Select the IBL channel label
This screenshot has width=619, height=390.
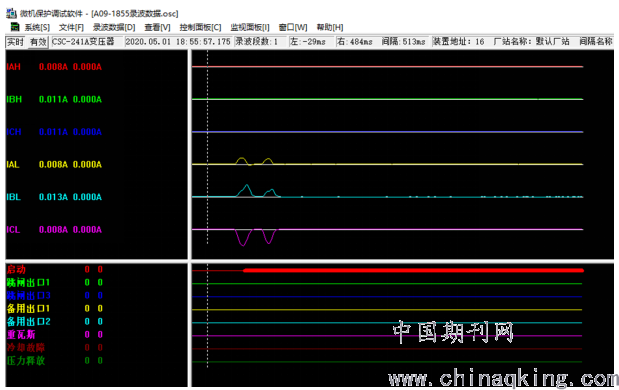[13, 197]
